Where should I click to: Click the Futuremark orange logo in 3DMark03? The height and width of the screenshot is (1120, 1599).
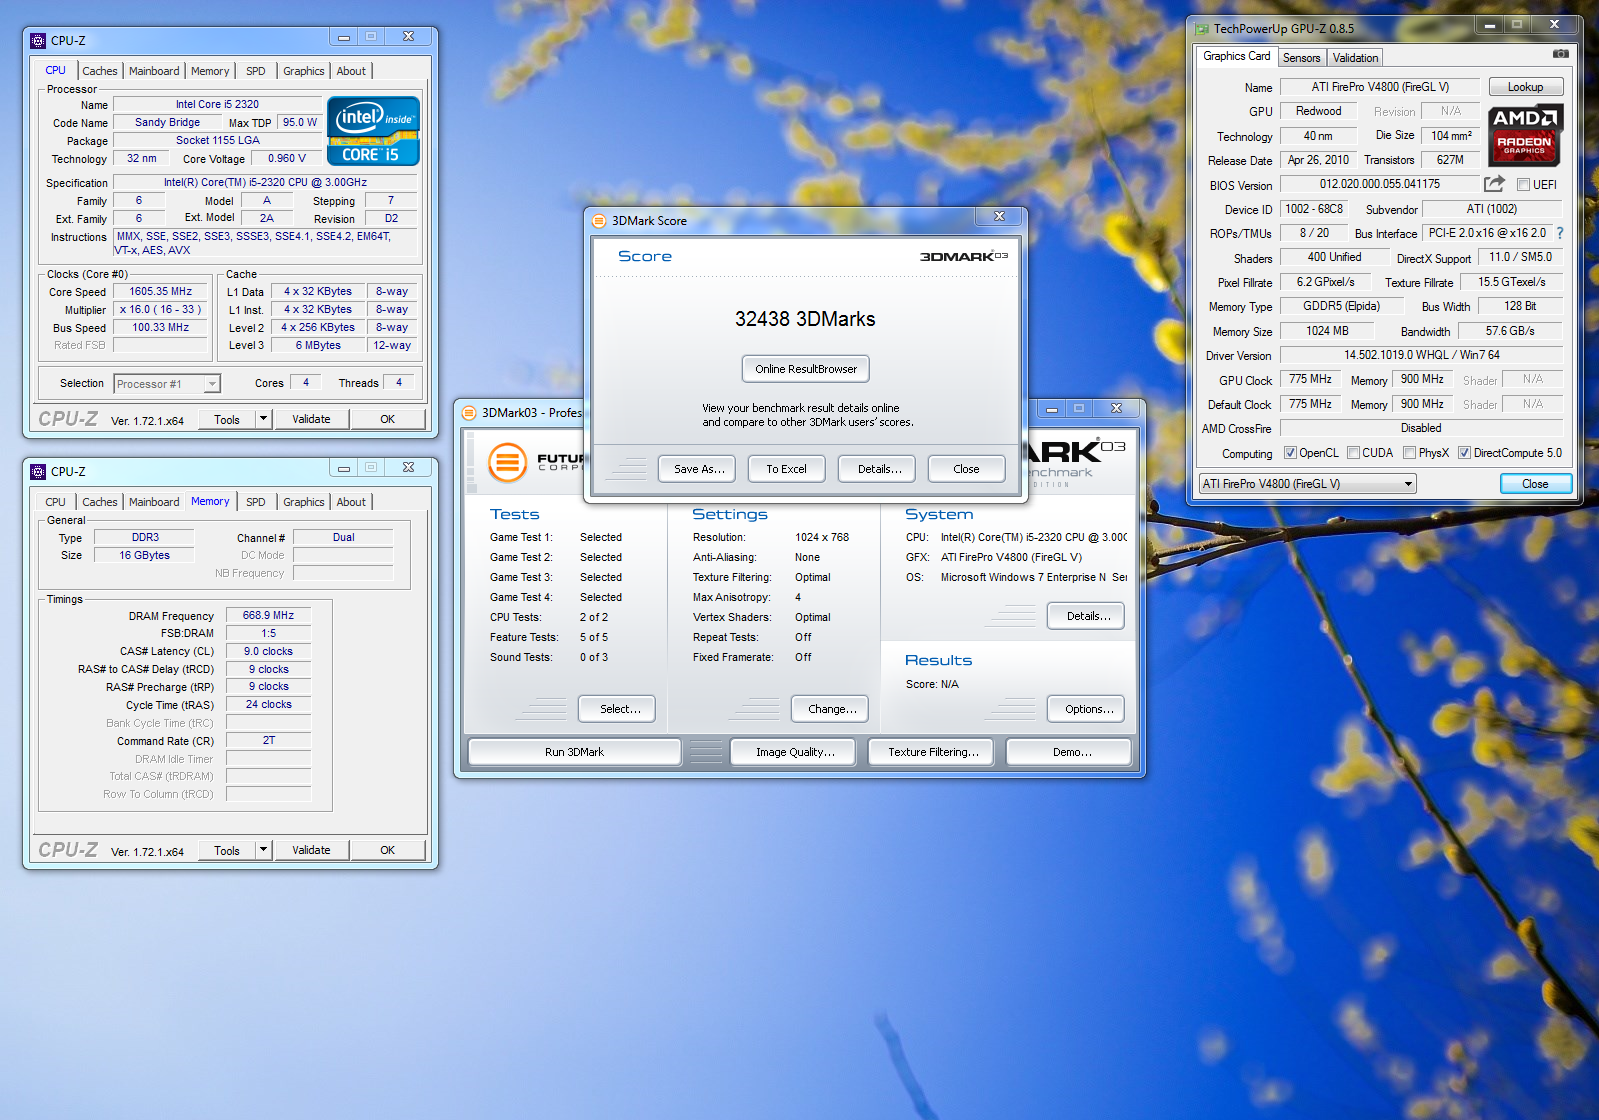507,462
